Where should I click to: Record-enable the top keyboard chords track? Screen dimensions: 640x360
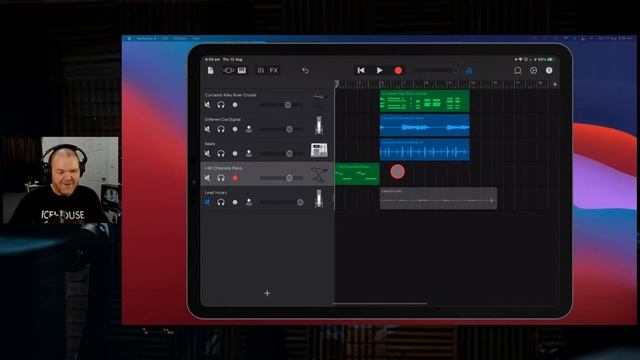[235, 105]
